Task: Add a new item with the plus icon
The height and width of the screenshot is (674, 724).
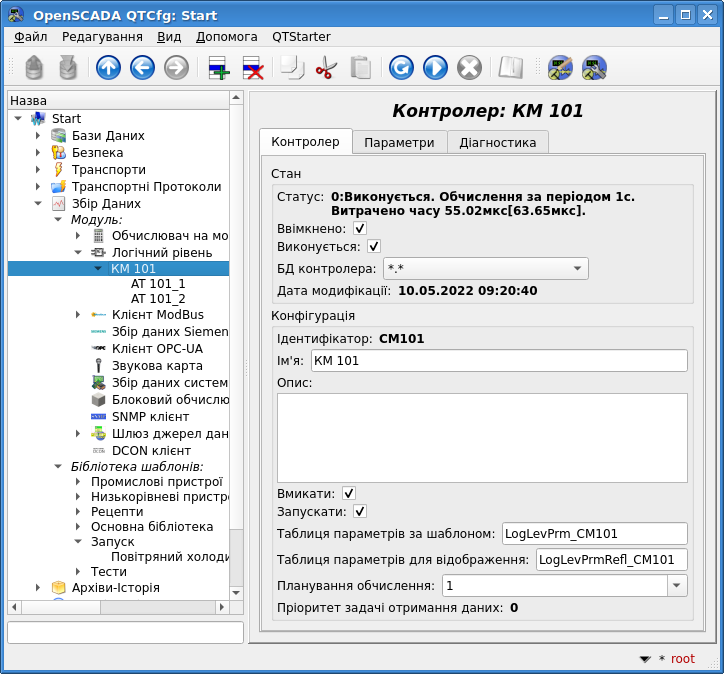Action: click(x=219, y=68)
